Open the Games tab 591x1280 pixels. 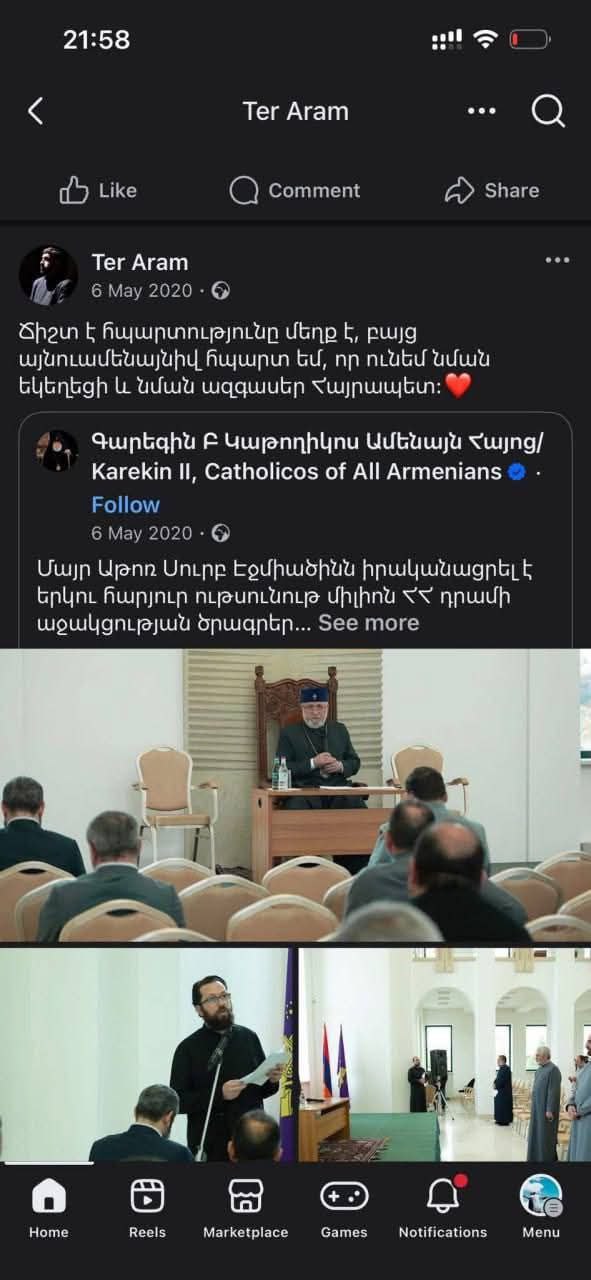pyautogui.click(x=344, y=1208)
